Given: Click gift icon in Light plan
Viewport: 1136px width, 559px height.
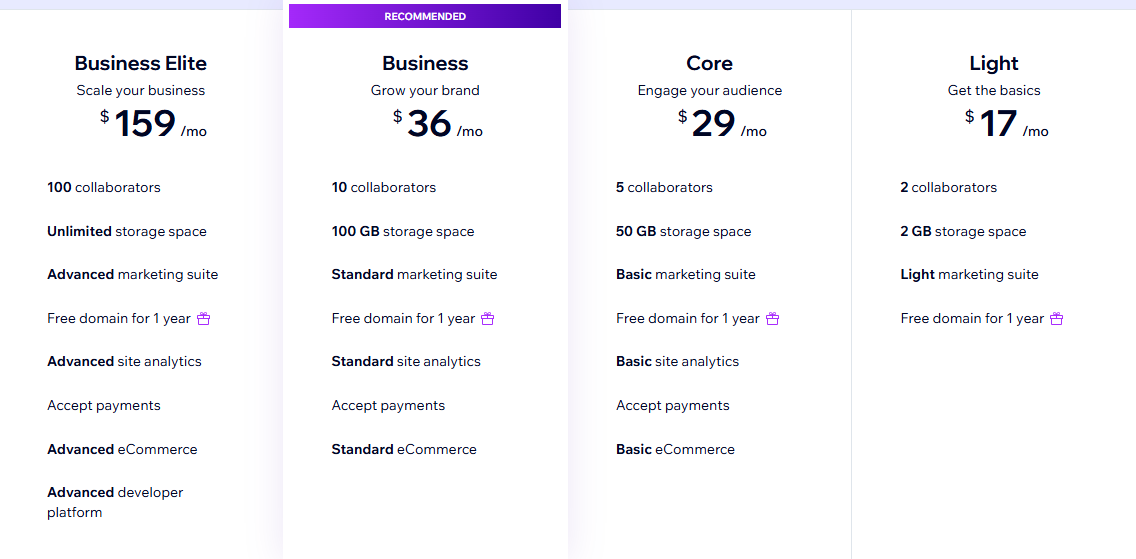Looking at the screenshot, I should pyautogui.click(x=1057, y=319).
